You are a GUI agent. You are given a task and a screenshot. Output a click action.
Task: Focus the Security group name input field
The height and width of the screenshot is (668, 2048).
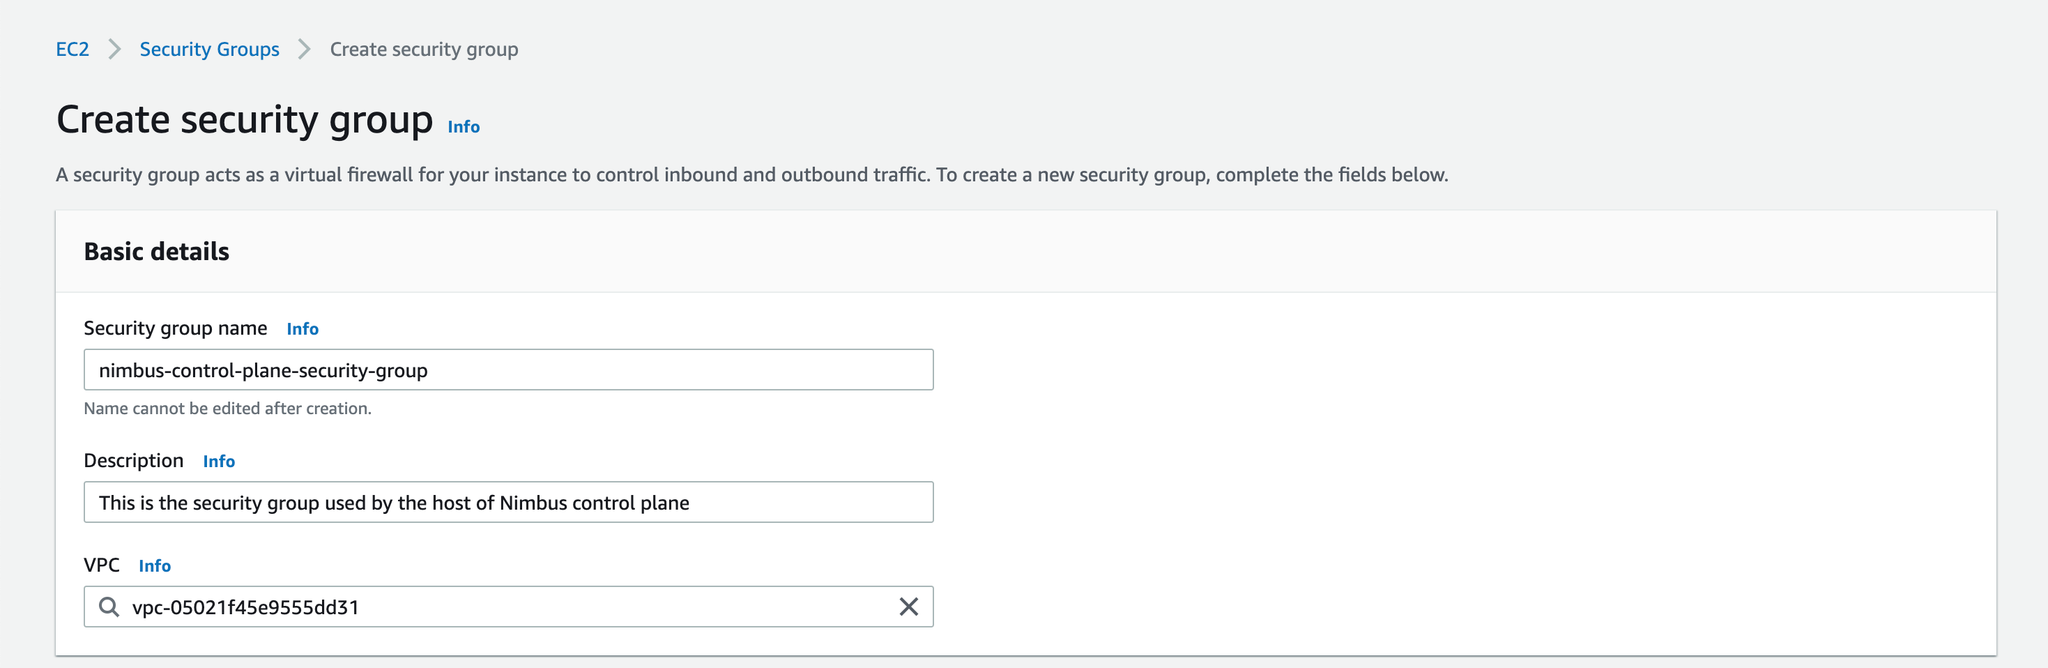pos(508,370)
